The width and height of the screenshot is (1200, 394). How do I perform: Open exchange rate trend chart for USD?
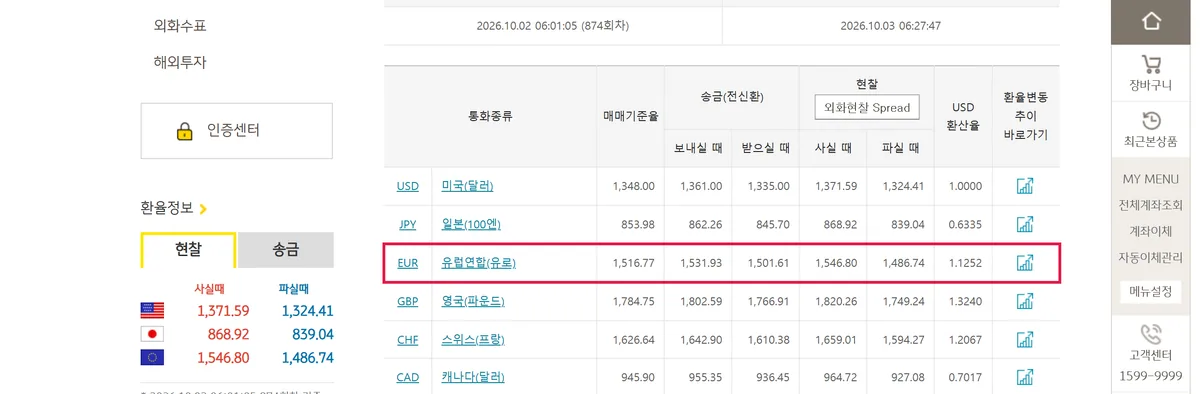tap(1024, 186)
